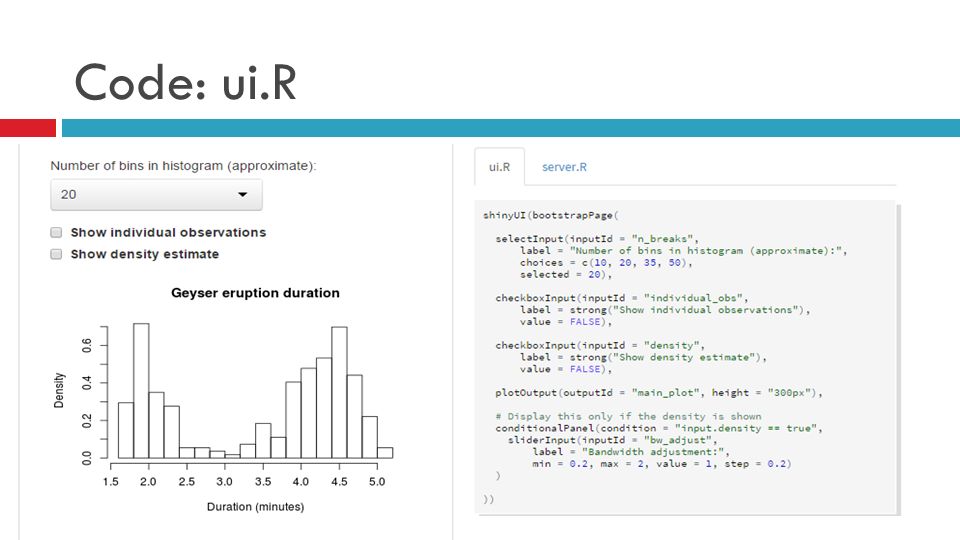The width and height of the screenshot is (960, 540).
Task: Click the min = 0.2, max = 2 code line
Action: coord(662,464)
